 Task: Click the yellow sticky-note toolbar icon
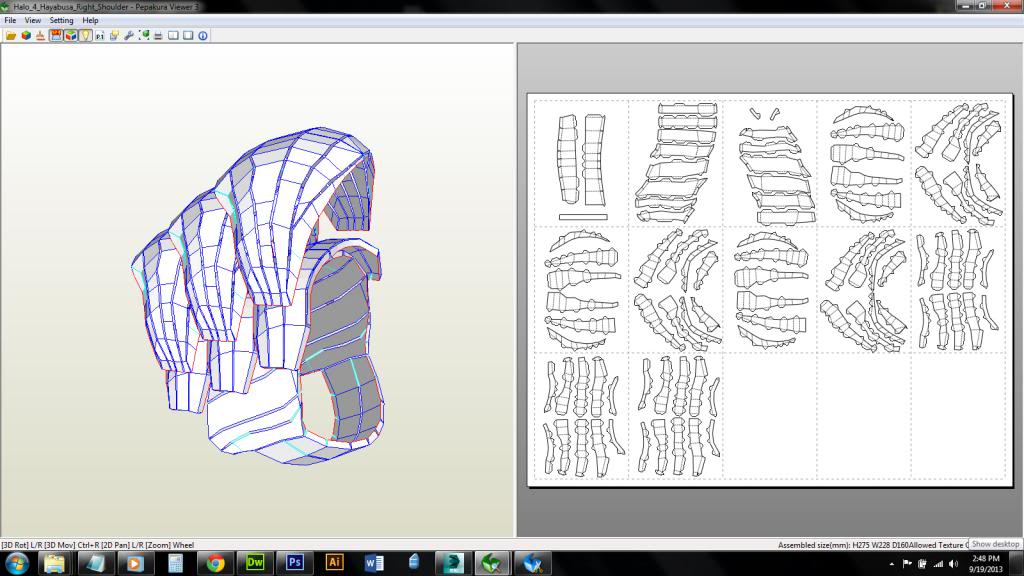coord(114,35)
